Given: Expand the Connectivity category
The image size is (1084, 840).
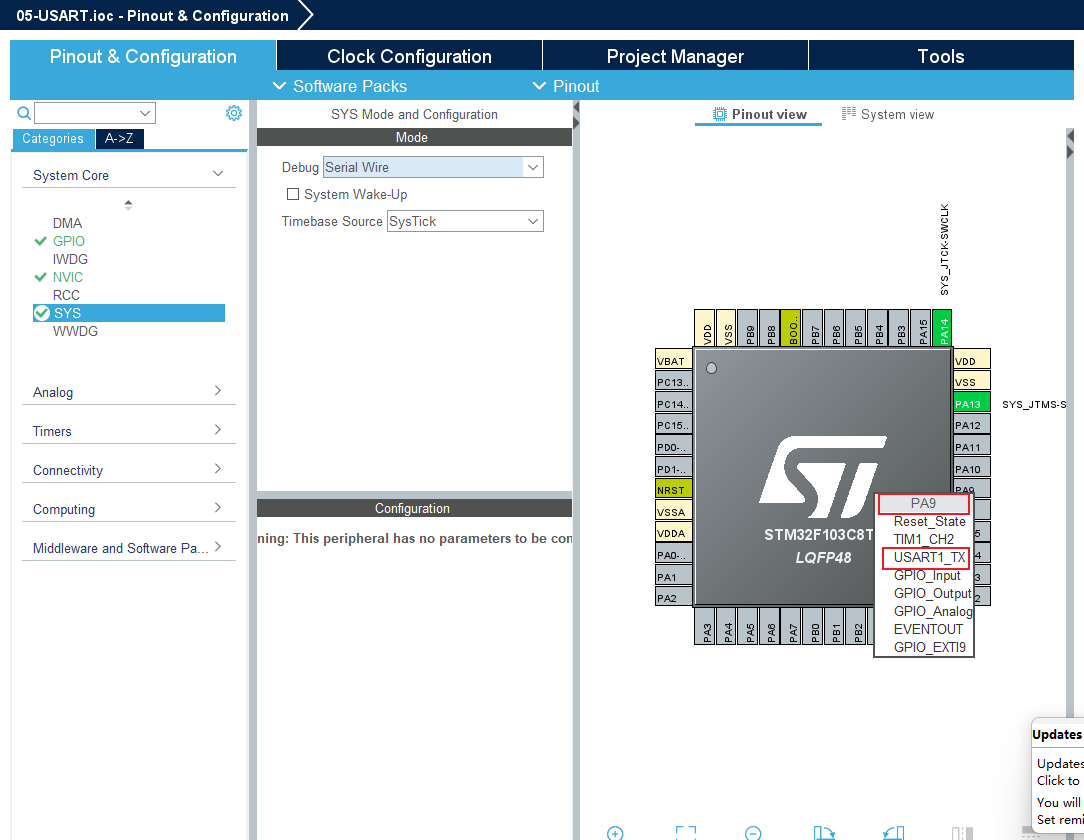Looking at the screenshot, I should (x=129, y=470).
